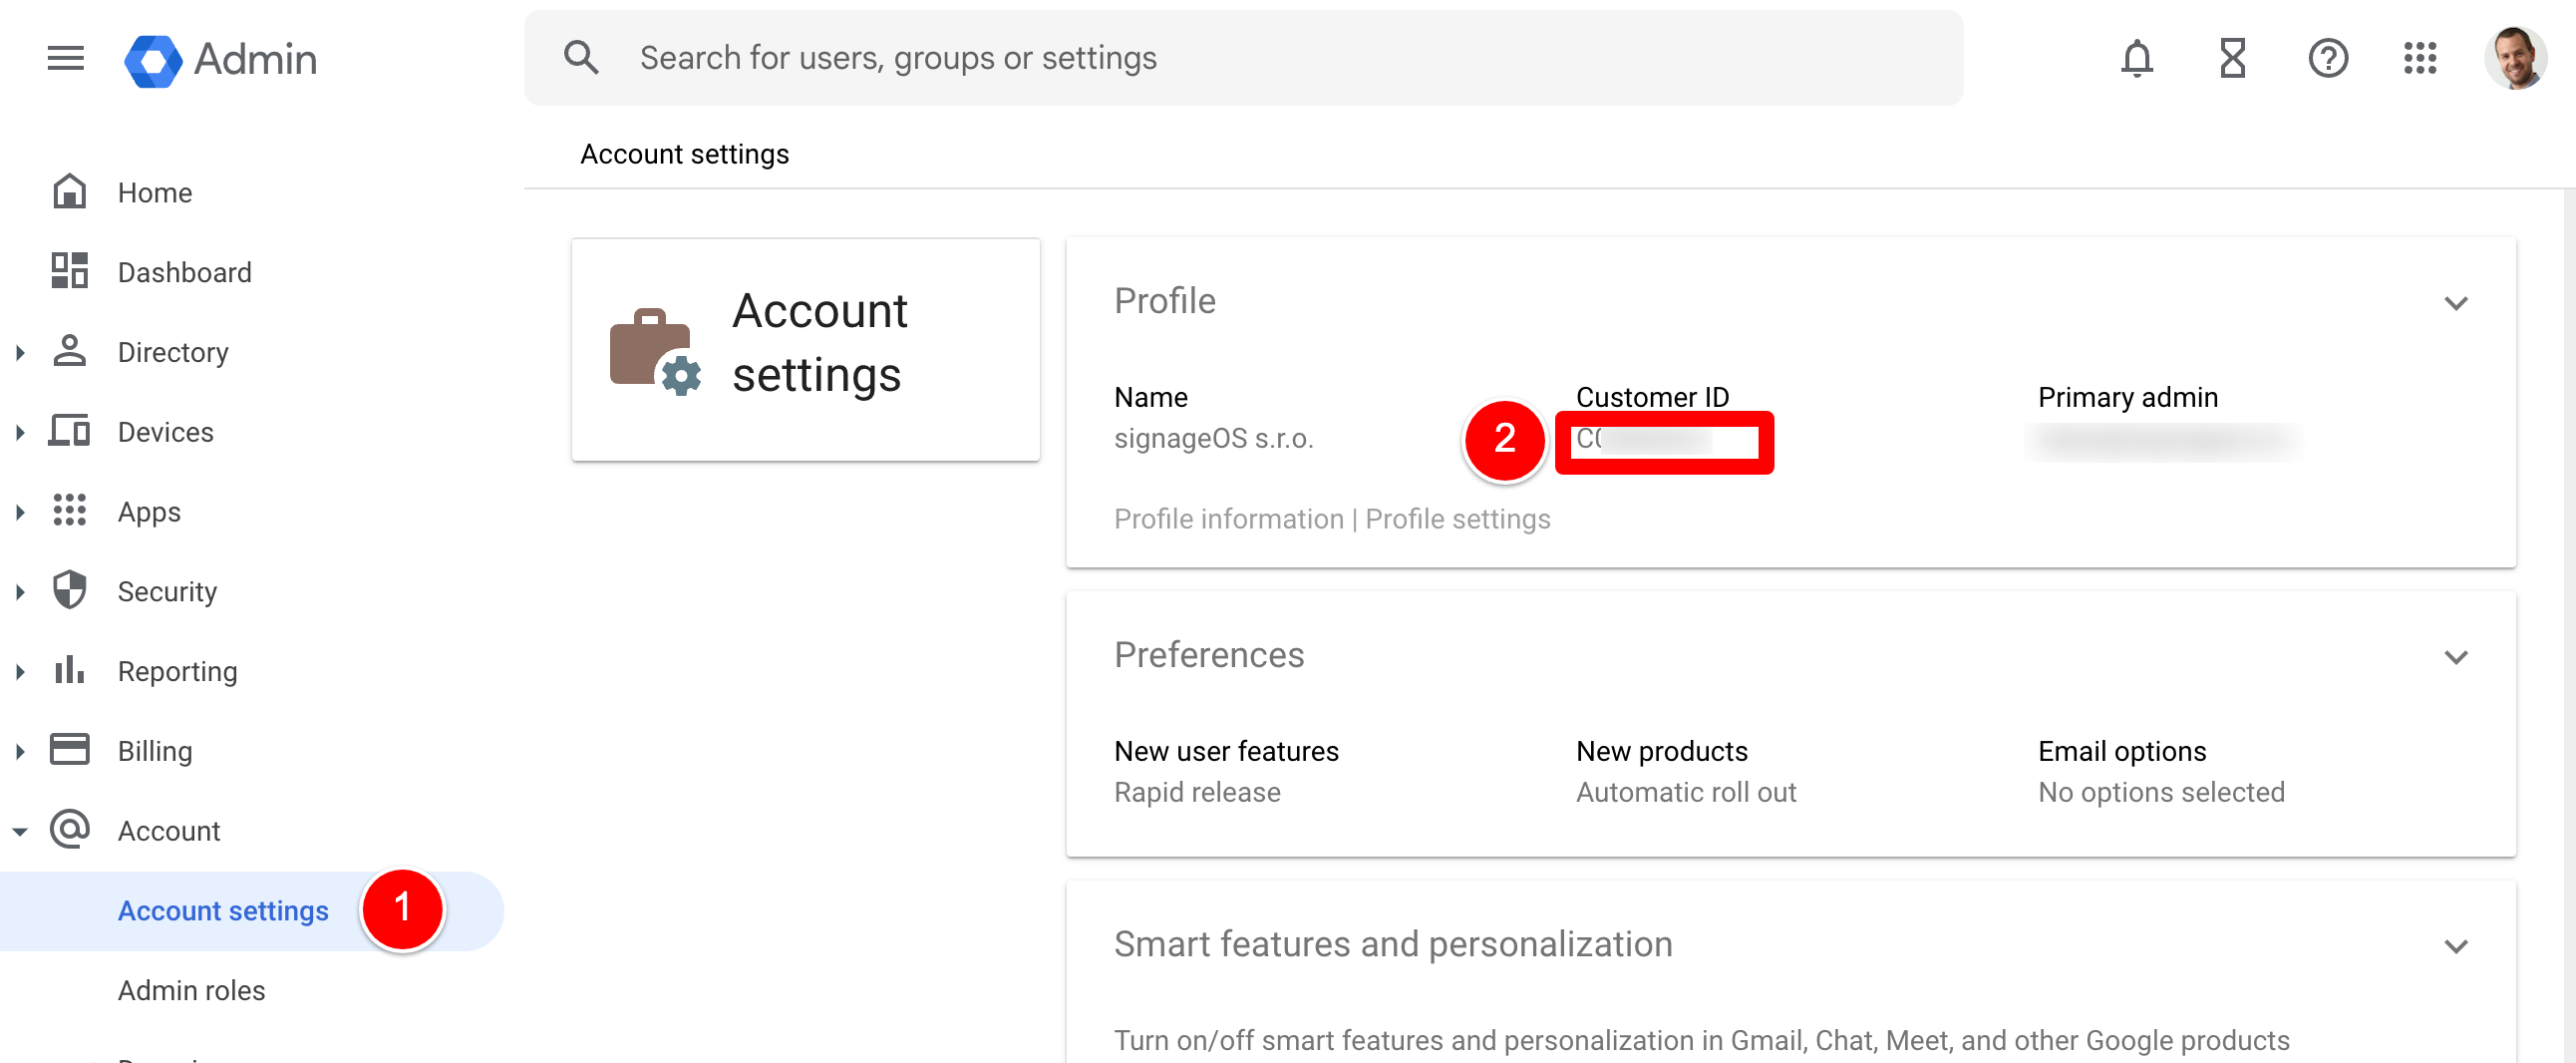Viewport: 2576px width, 1063px height.
Task: Open Dashboard in the sidebar
Action: (184, 272)
